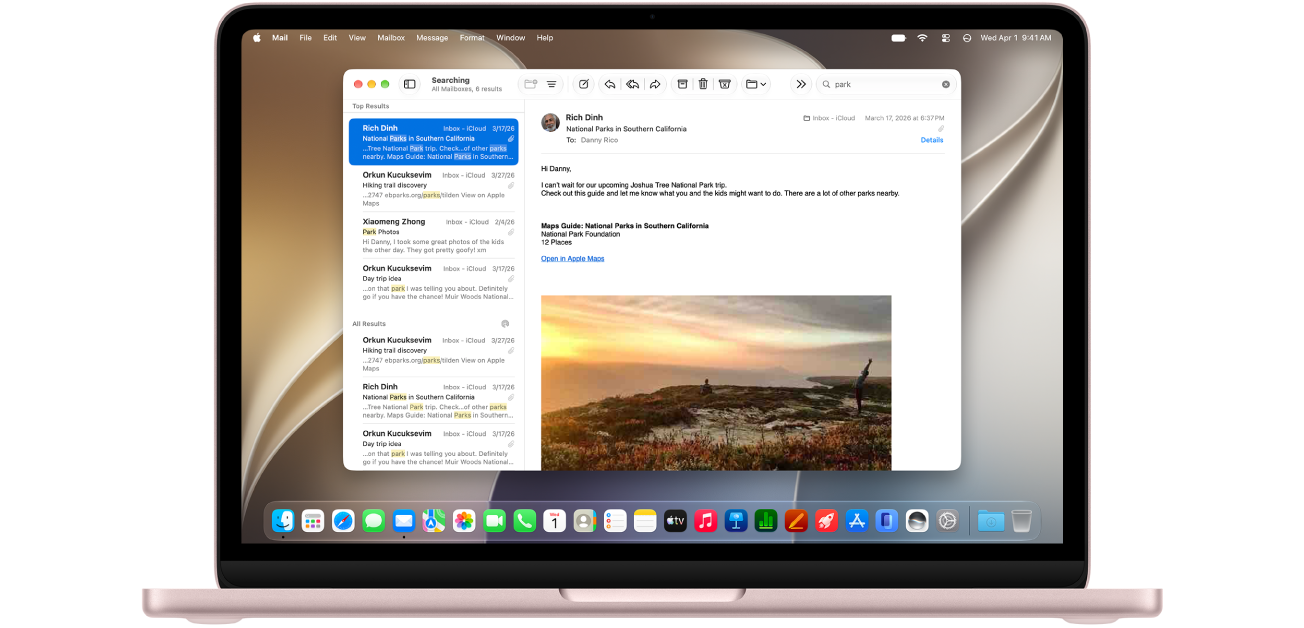
Task: Open the Mailbox menu
Action: [391, 38]
